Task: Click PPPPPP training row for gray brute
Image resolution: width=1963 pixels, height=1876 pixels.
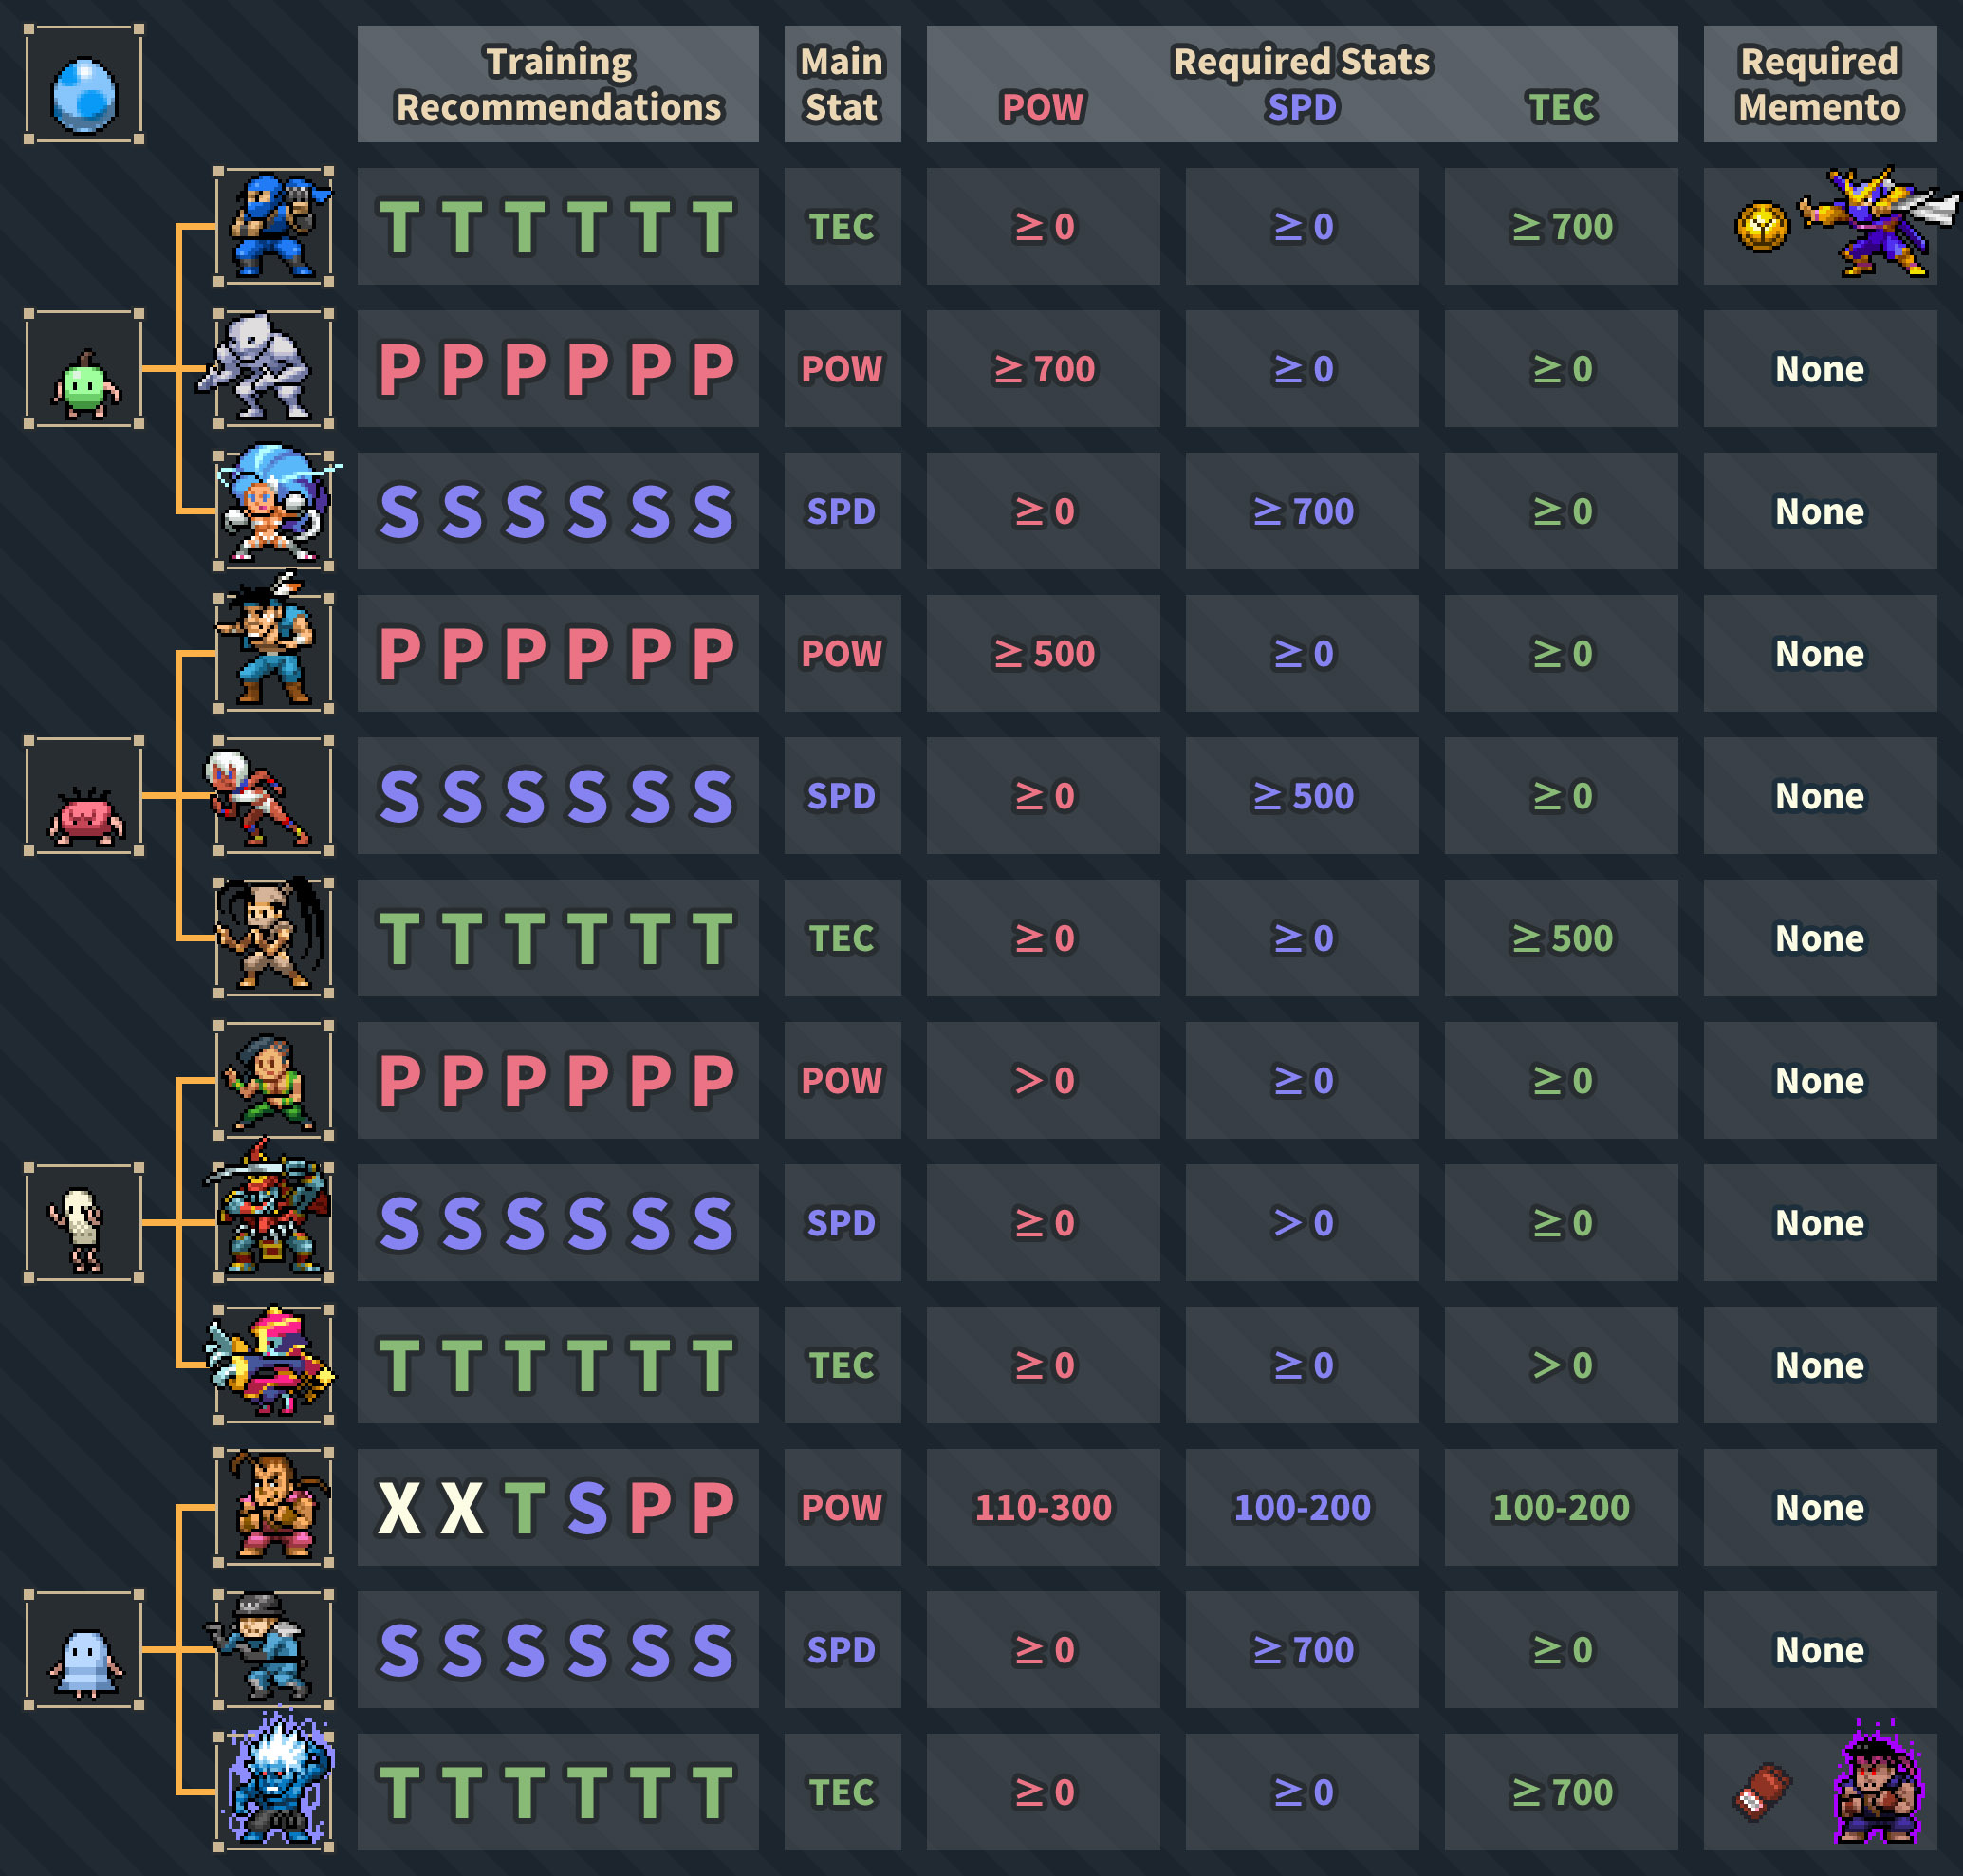Action: (558, 369)
